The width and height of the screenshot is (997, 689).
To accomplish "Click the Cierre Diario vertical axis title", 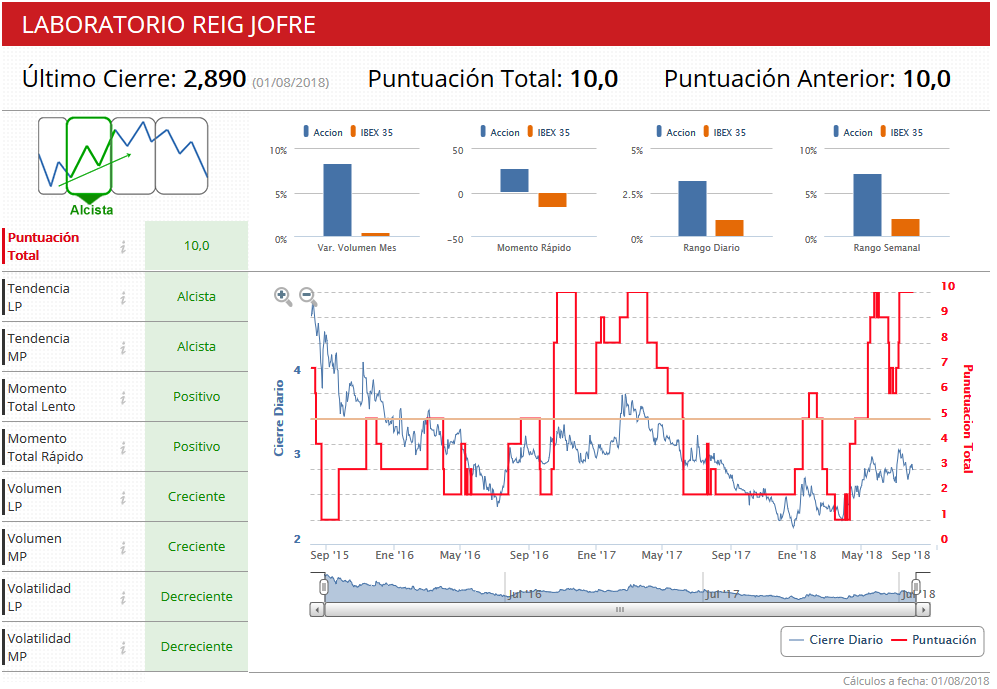I will pos(278,418).
